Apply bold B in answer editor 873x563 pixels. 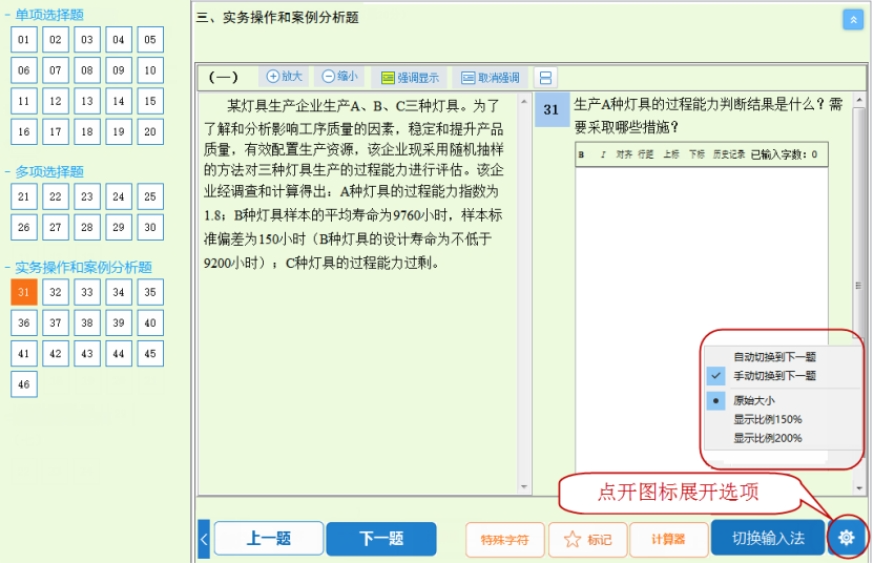tap(581, 154)
